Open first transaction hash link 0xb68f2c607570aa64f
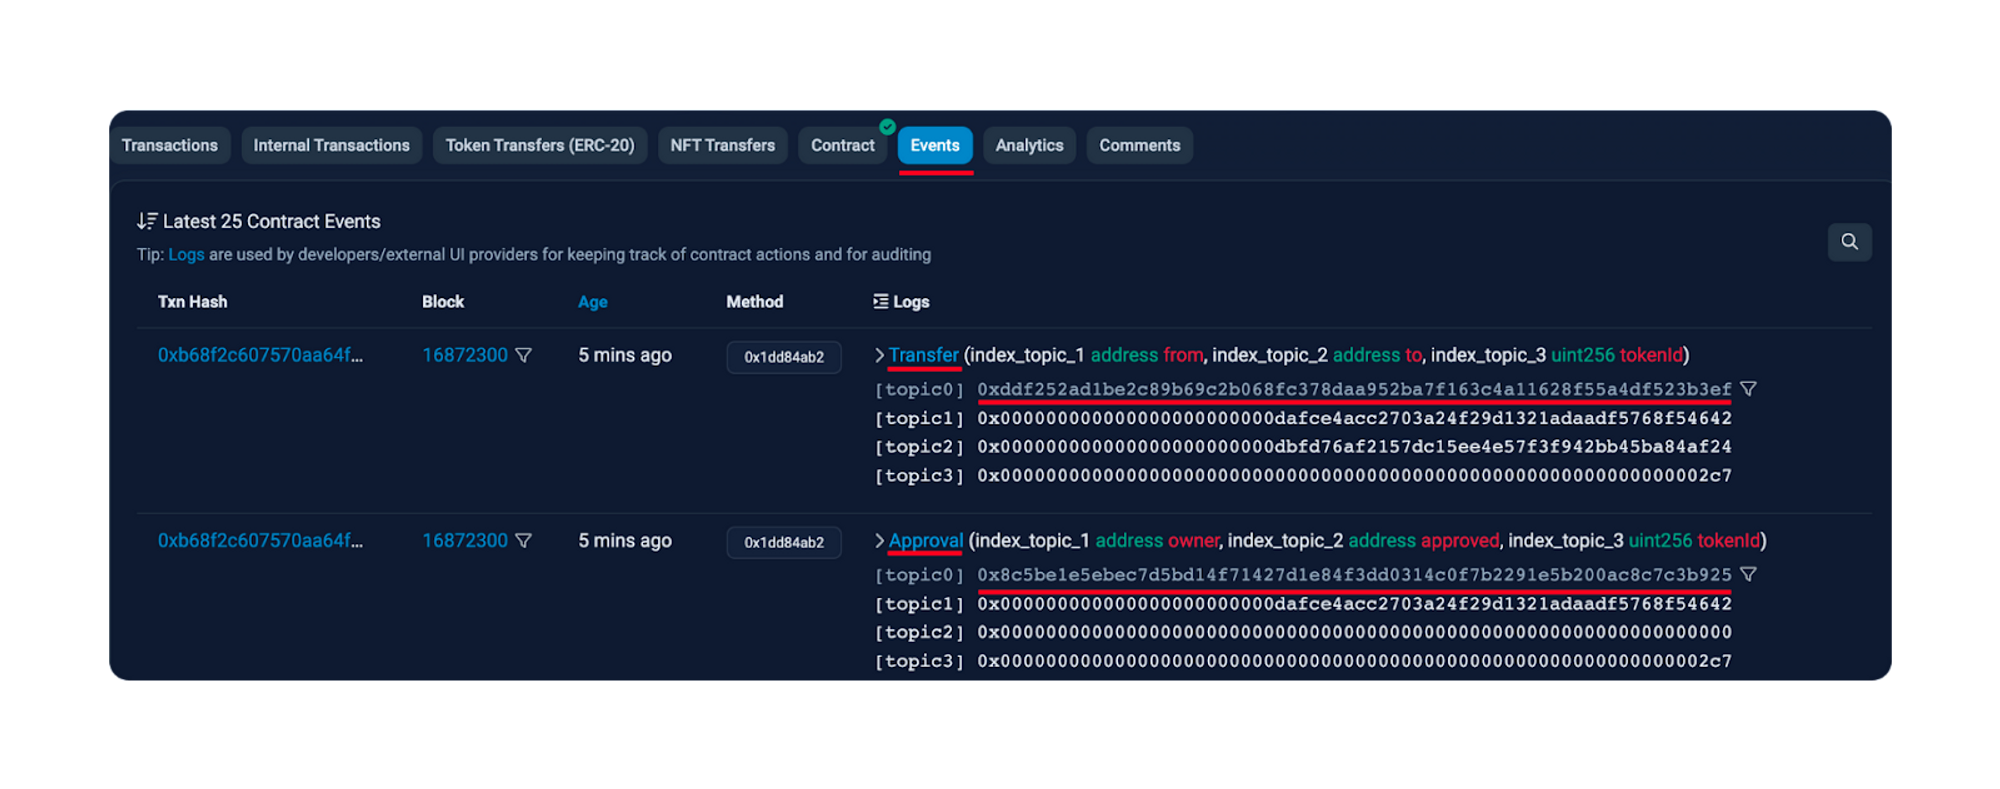This screenshot has width=2000, height=789. pyautogui.click(x=260, y=355)
